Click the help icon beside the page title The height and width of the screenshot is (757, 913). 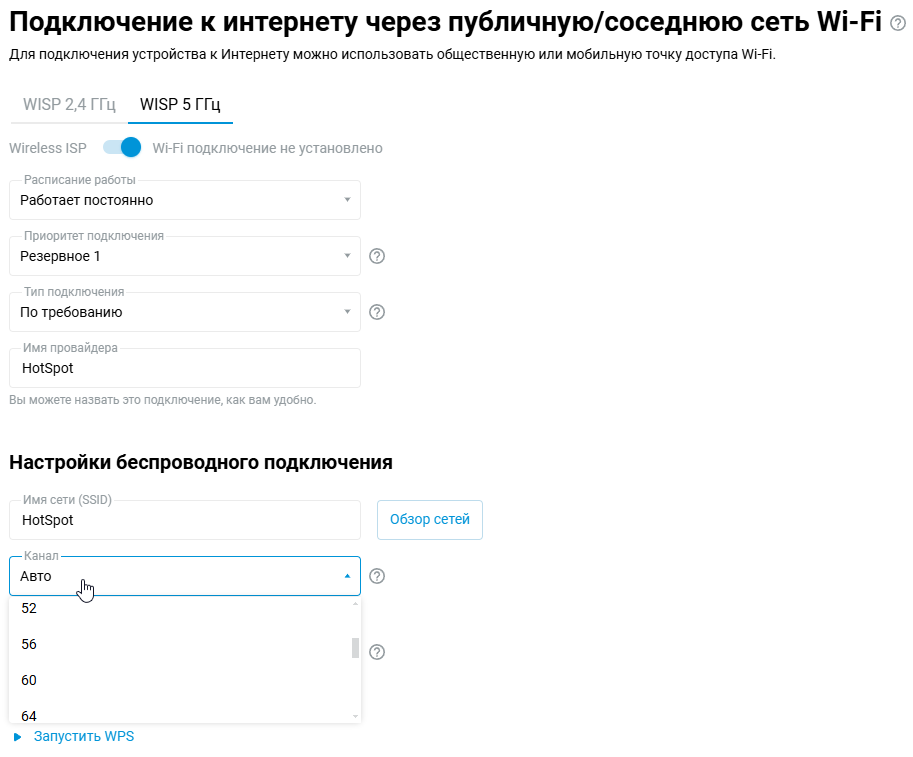click(x=897, y=24)
